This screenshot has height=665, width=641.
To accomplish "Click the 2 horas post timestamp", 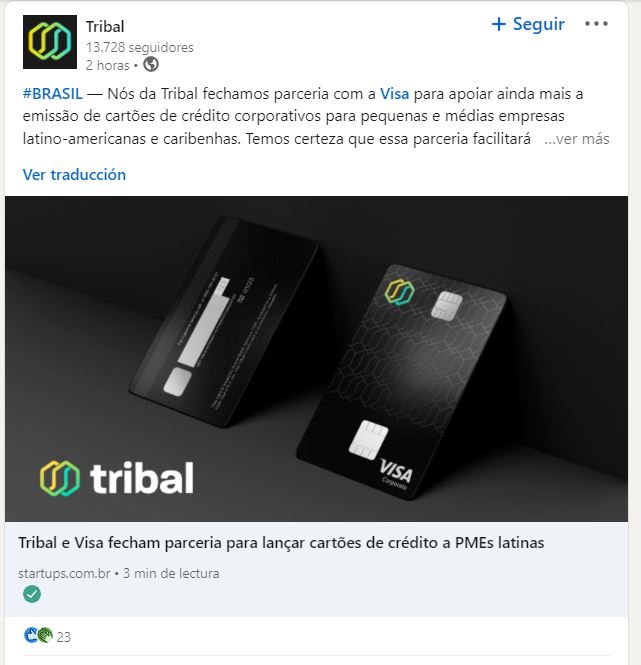I will [107, 65].
